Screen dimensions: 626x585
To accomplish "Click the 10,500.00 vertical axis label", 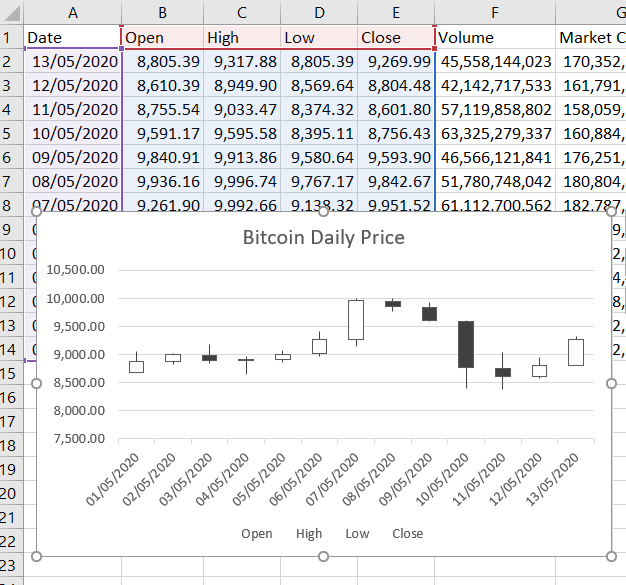I will 75,270.
